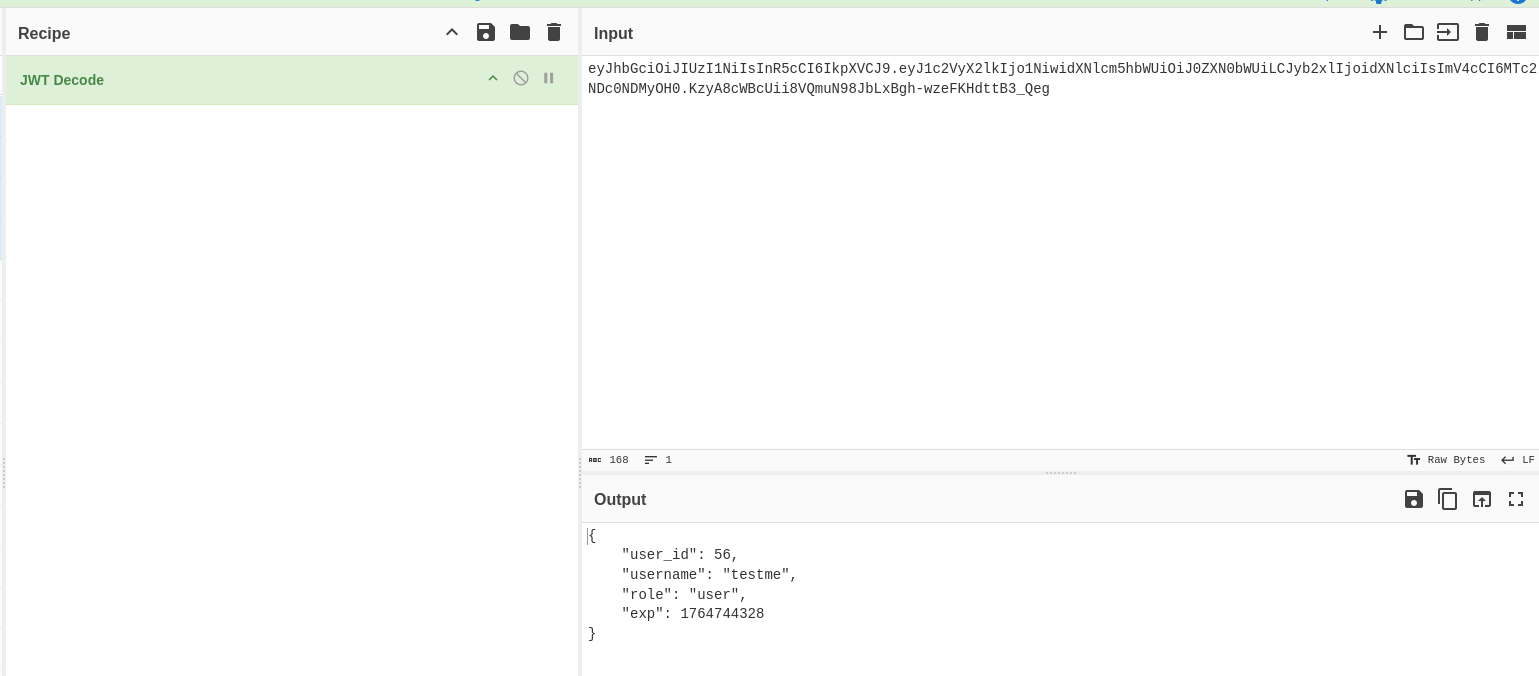Replace input with output
Screen dimensions: 1539x676
point(1482,499)
